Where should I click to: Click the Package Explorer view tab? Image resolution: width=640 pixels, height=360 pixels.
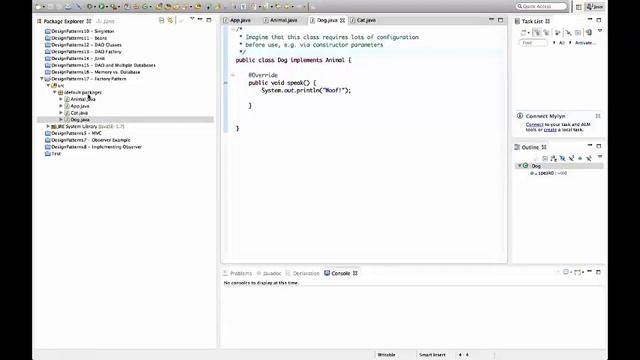pyautogui.click(x=64, y=21)
